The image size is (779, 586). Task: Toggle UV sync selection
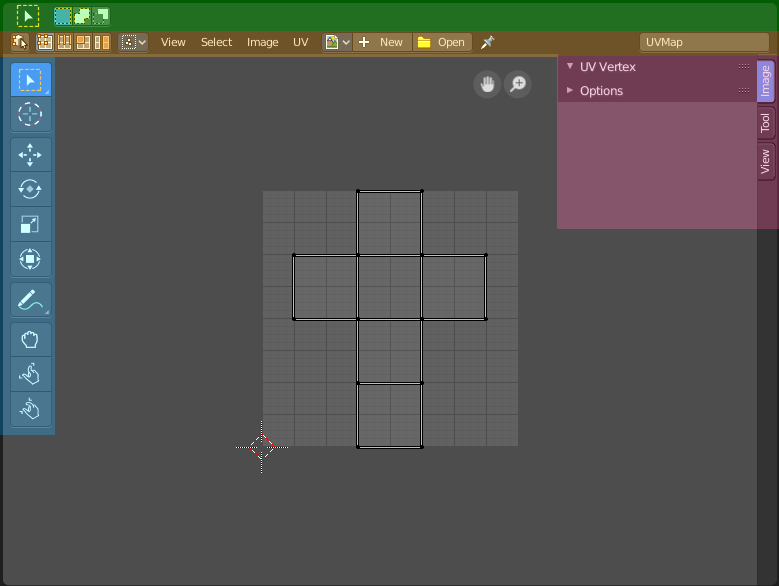[x=20, y=42]
